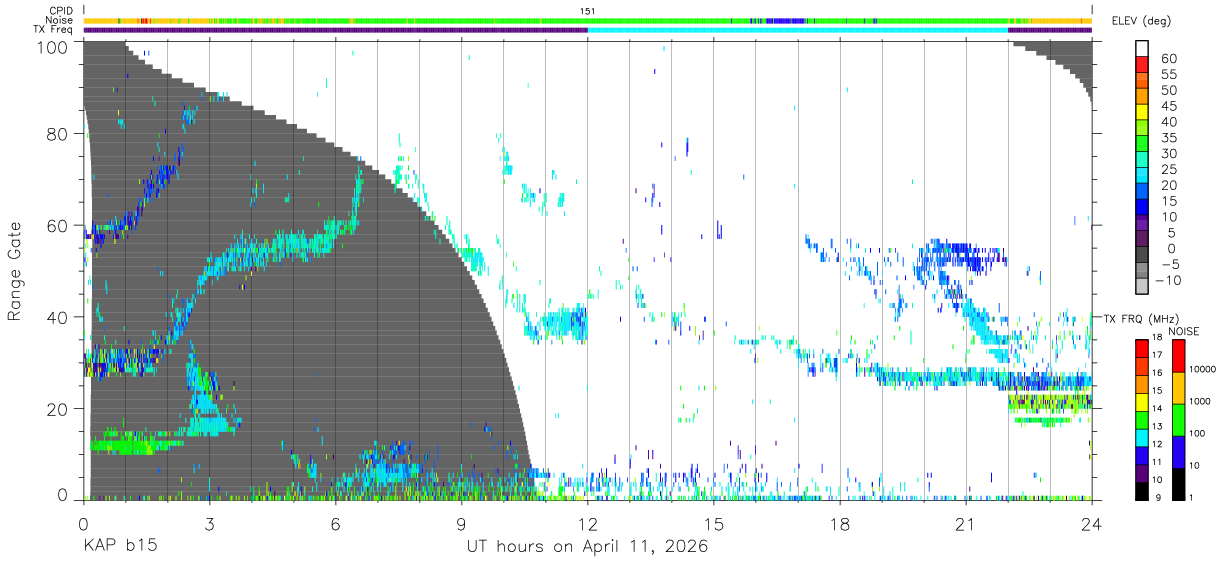Pick the yellow segment of ELEV colorbar
The image size is (1228, 567).
click(1143, 111)
